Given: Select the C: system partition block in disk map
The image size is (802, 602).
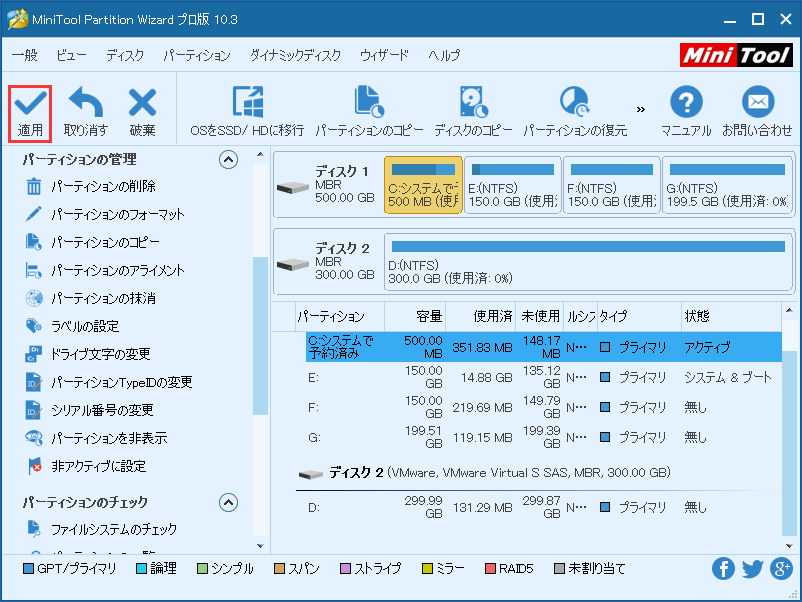Looking at the screenshot, I should (x=423, y=185).
